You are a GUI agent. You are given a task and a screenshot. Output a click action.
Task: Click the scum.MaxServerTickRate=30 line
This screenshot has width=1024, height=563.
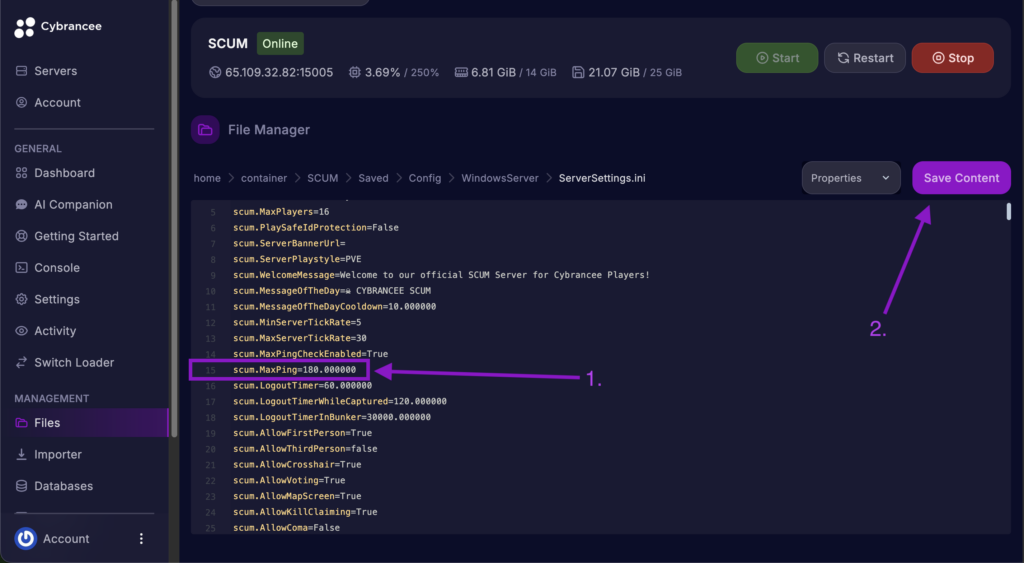(300, 338)
